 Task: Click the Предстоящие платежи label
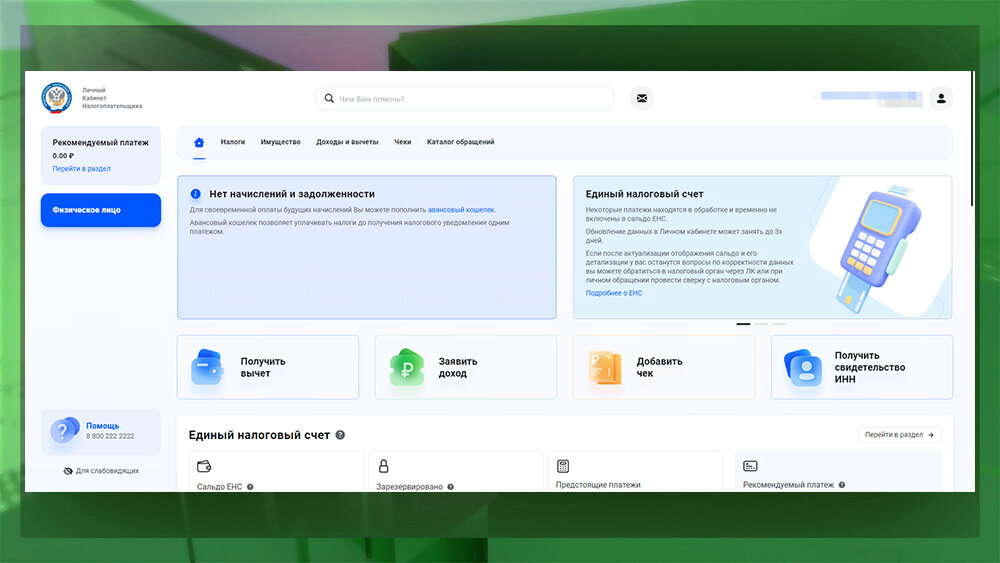pyautogui.click(x=598, y=485)
